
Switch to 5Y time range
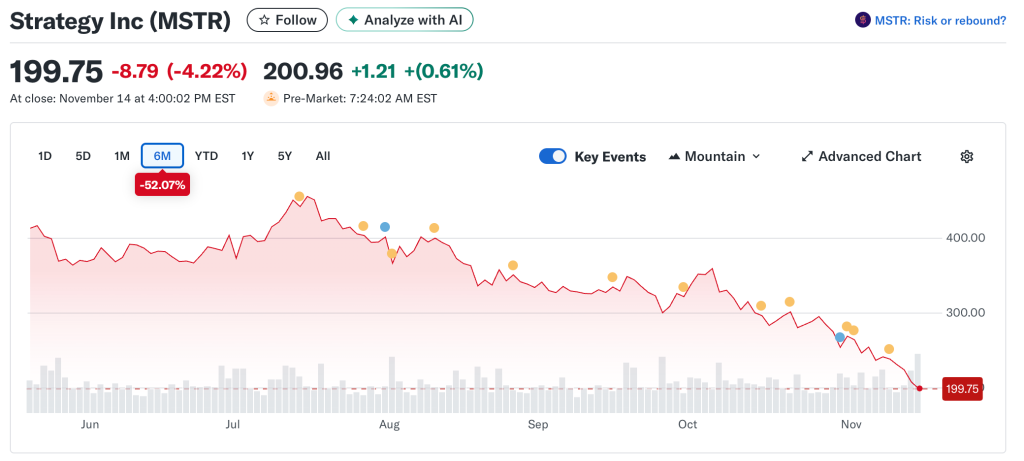[285, 156]
